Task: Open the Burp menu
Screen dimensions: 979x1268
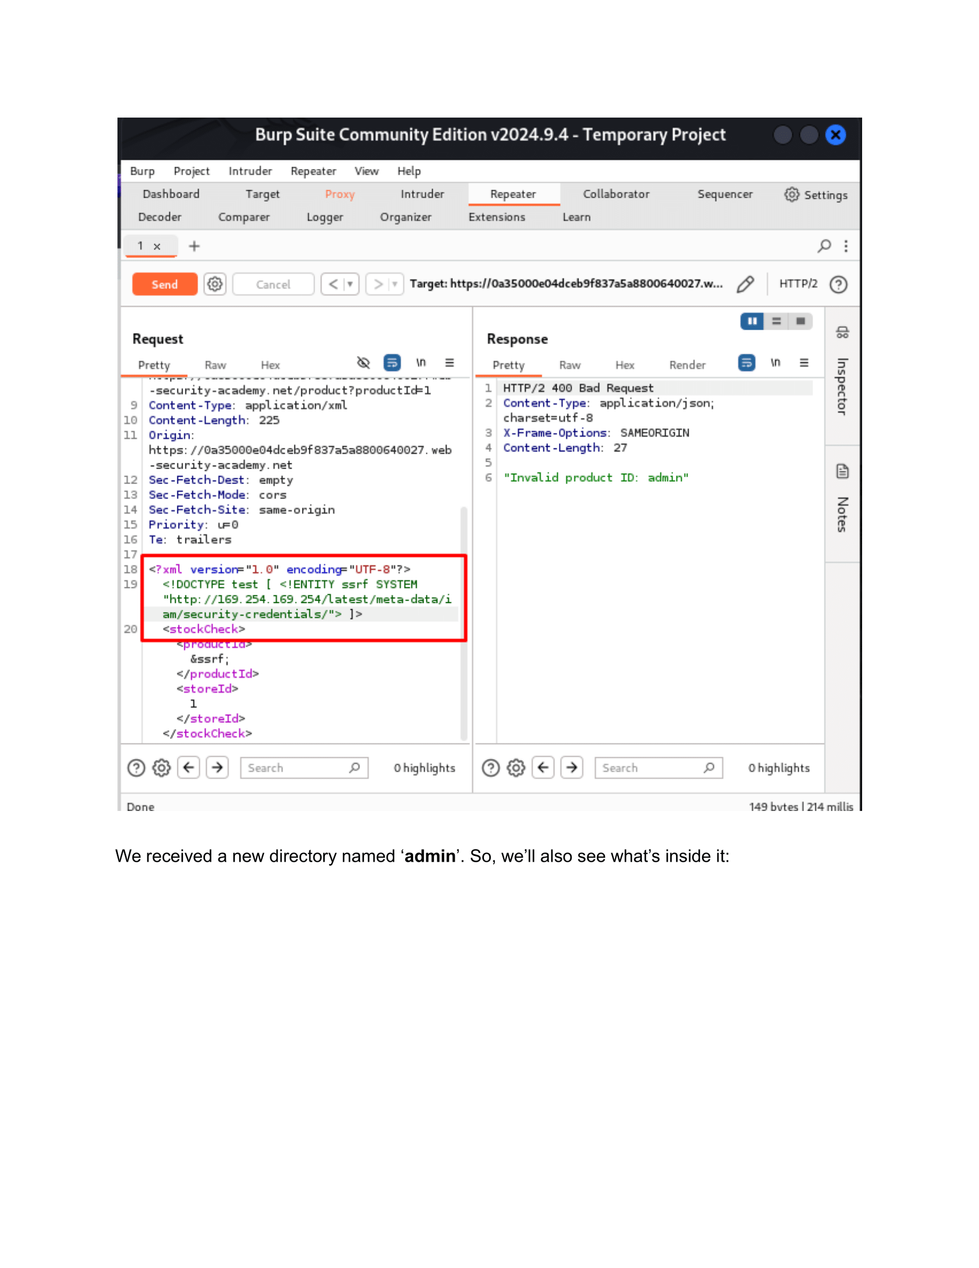Action: tap(142, 171)
